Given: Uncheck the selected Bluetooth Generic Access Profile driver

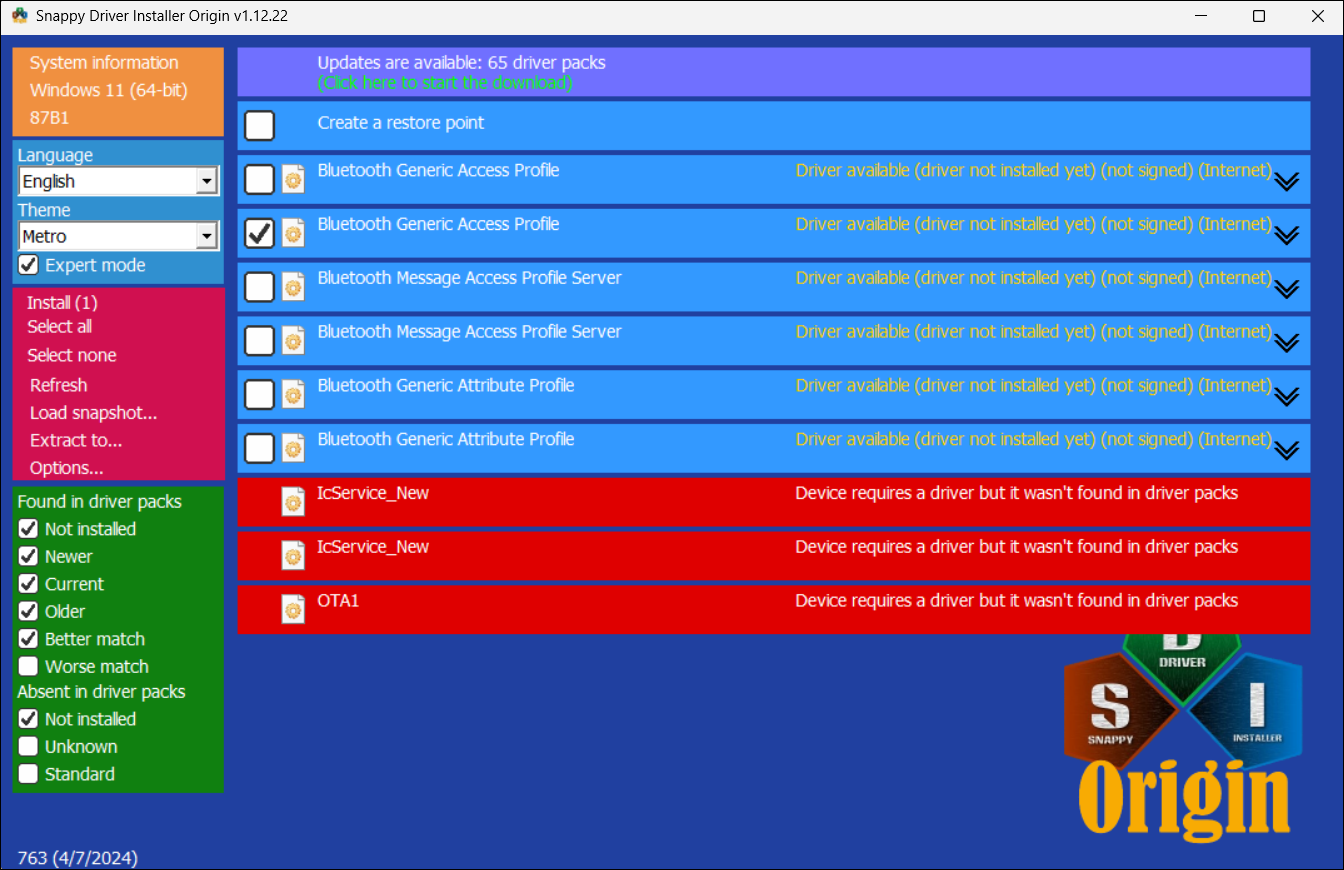Looking at the screenshot, I should point(259,232).
